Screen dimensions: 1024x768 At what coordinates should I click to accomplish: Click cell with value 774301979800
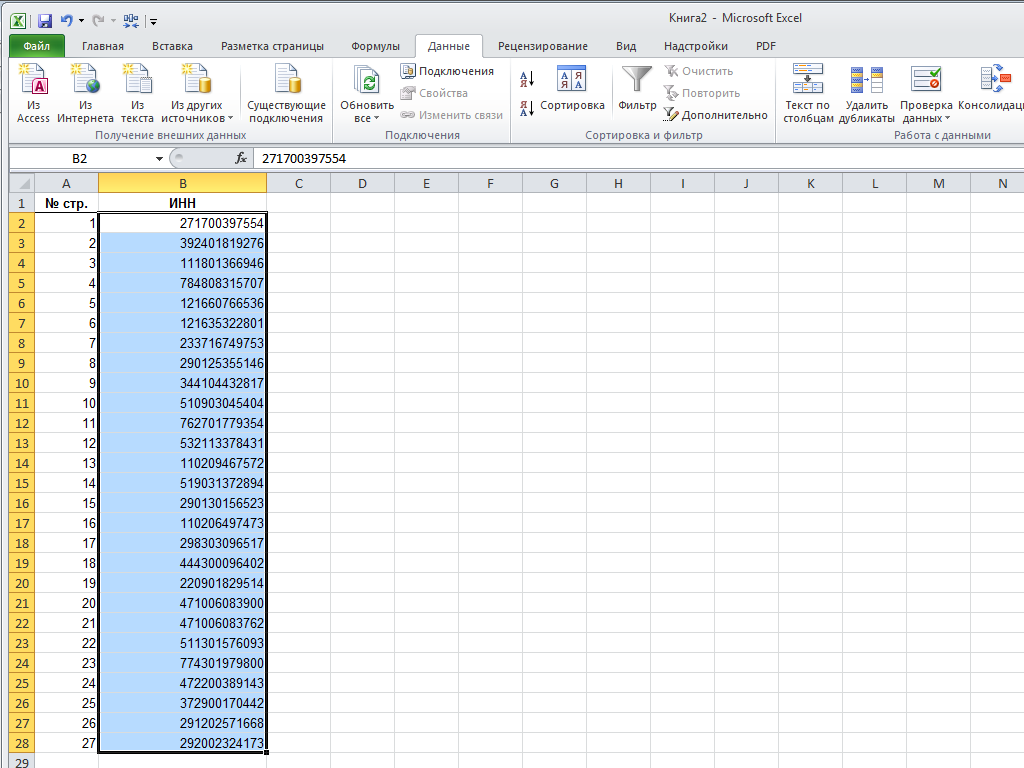[183, 664]
